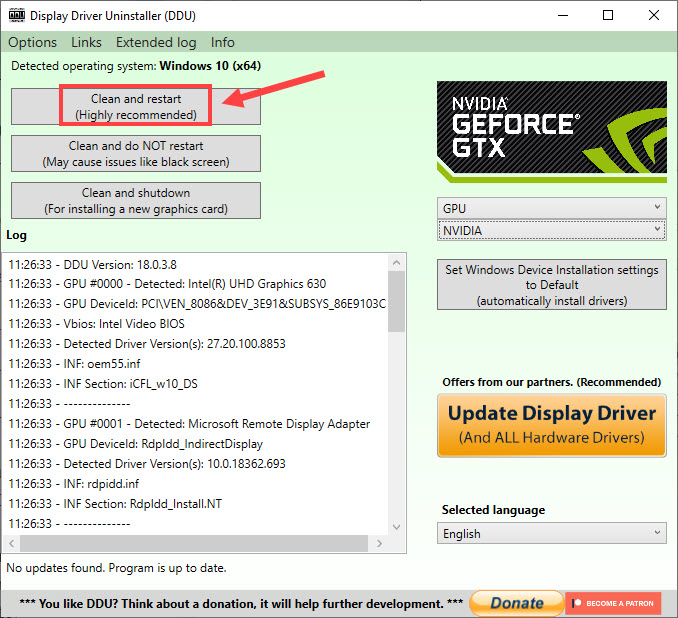Open the Selected language dropdown
This screenshot has height=618, width=678.
(x=551, y=533)
